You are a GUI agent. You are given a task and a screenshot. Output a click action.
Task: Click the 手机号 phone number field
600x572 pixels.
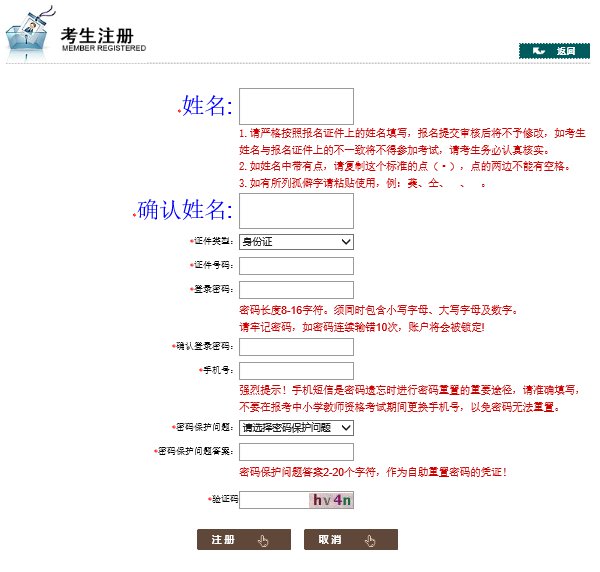297,371
